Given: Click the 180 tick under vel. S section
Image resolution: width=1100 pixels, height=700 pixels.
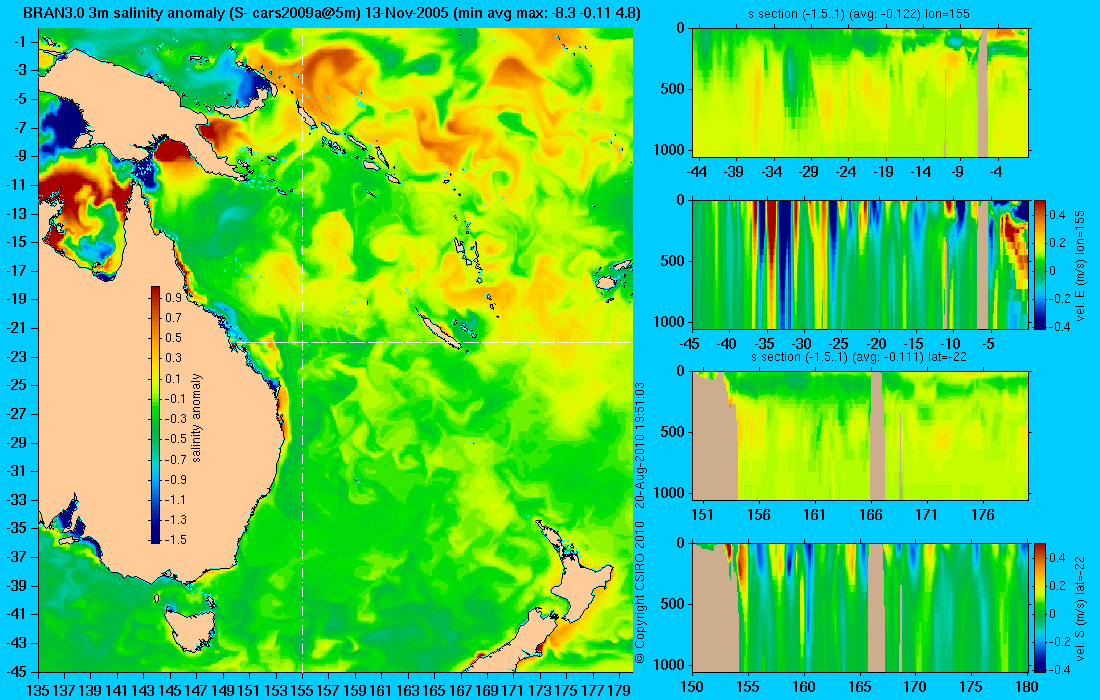Looking at the screenshot, I should coord(1026,687).
